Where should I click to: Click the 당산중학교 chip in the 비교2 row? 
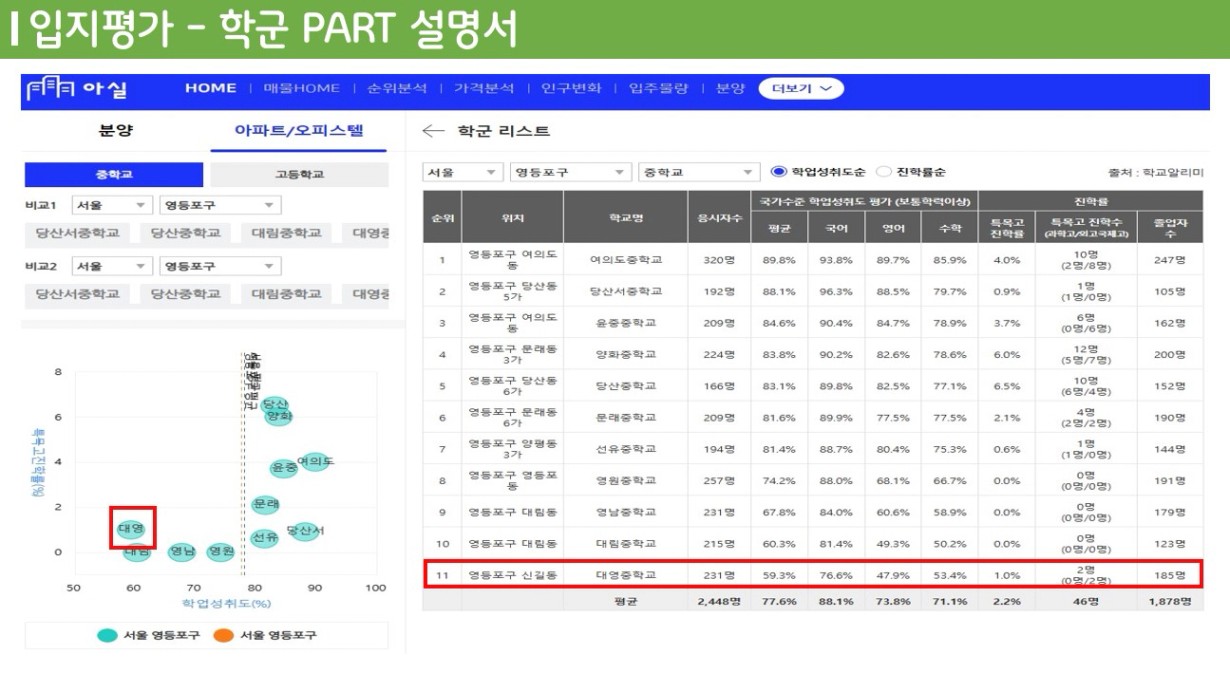[186, 294]
